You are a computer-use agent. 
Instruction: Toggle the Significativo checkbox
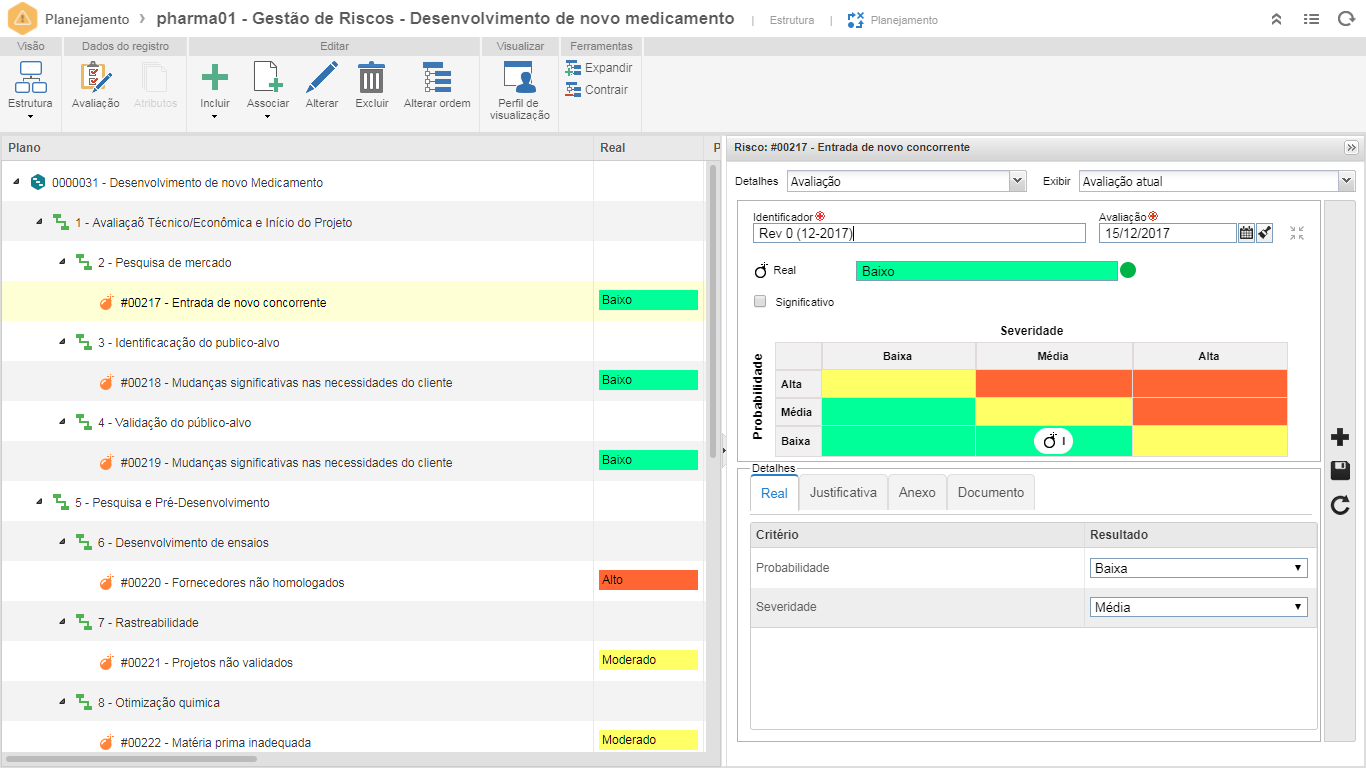pos(760,301)
